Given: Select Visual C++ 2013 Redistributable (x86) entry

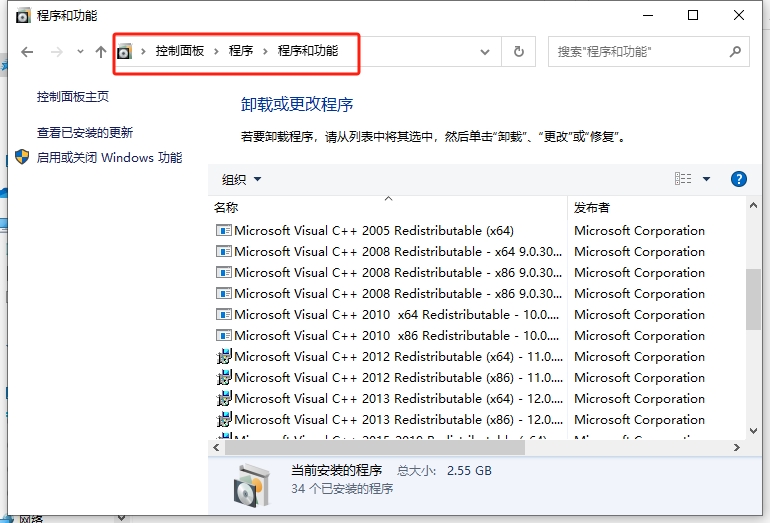Looking at the screenshot, I should 389,419.
